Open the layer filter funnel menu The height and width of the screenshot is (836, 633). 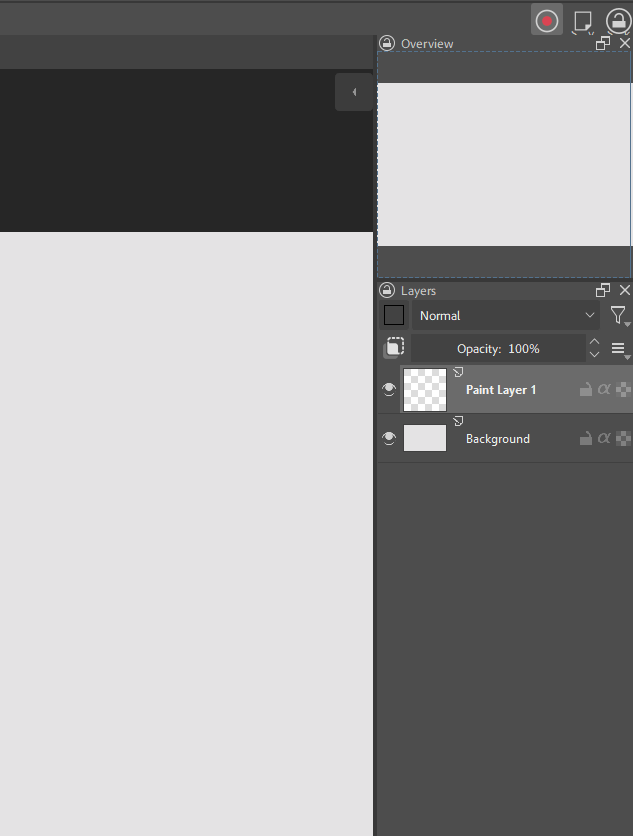click(x=619, y=316)
